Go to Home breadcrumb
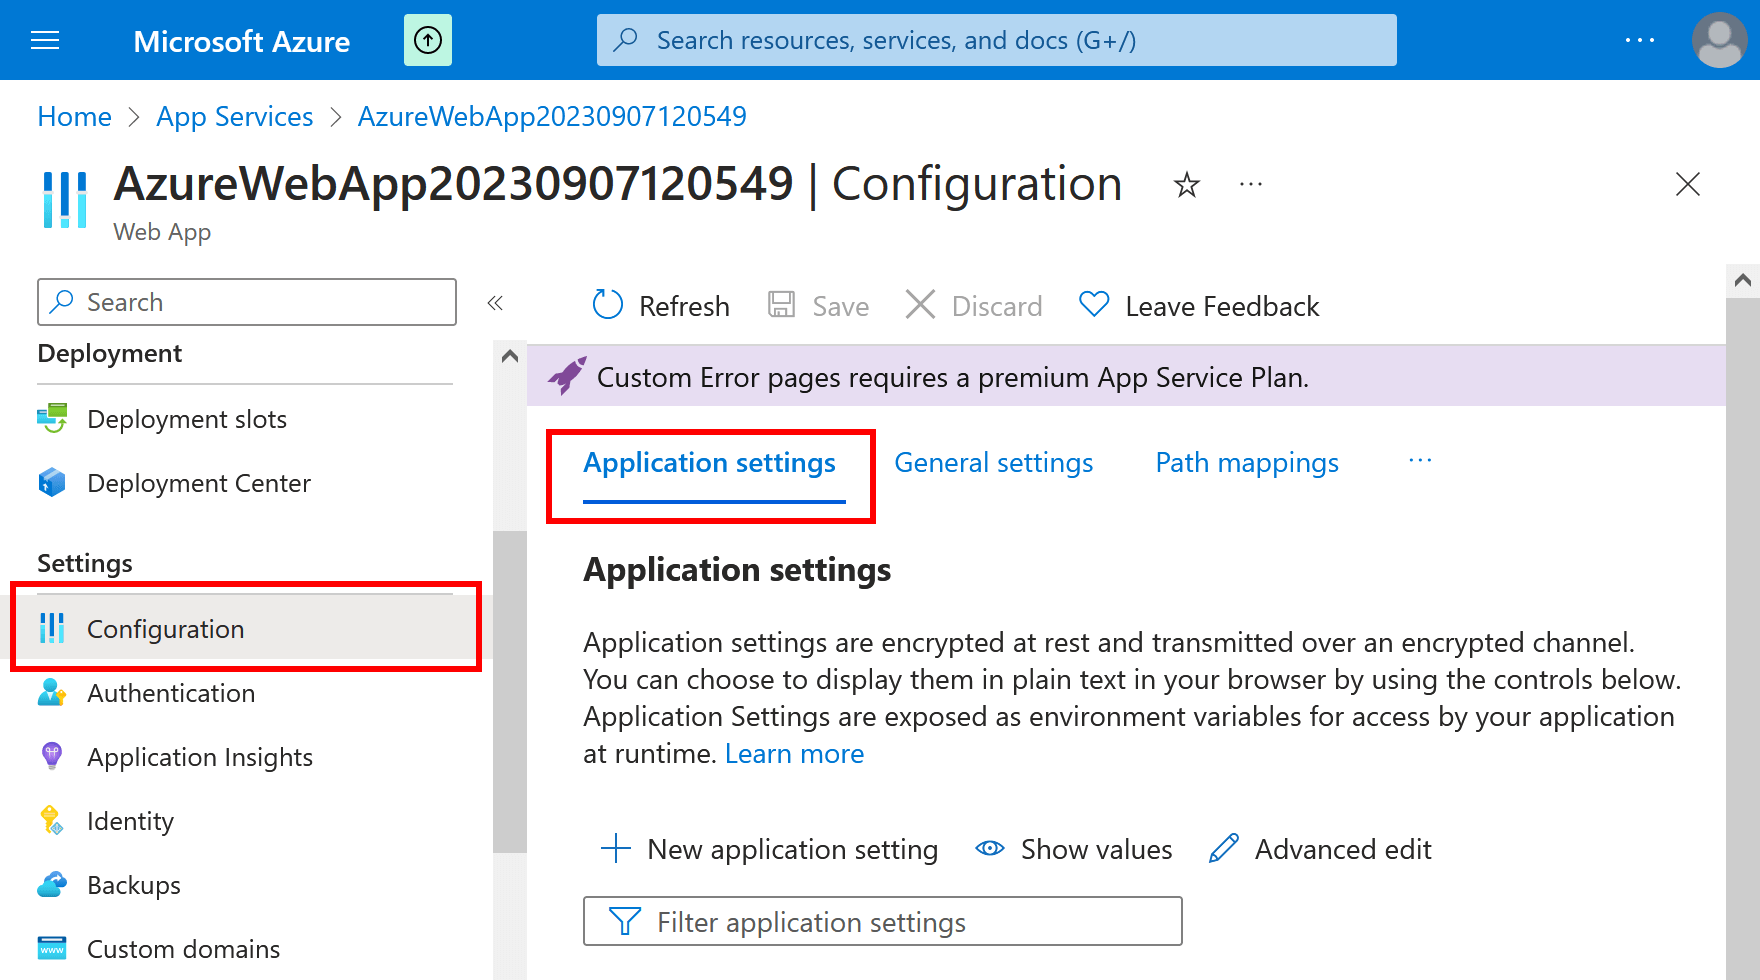Viewport: 1760px width, 980px height. pos(74,117)
